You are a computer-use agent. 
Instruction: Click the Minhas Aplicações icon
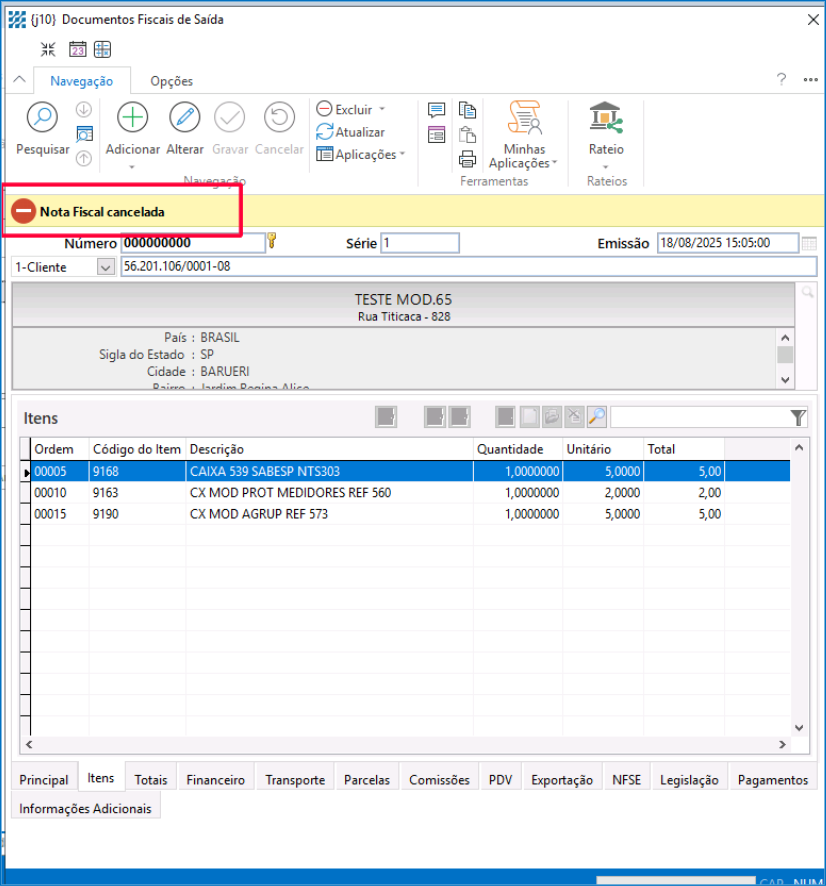coord(524,118)
